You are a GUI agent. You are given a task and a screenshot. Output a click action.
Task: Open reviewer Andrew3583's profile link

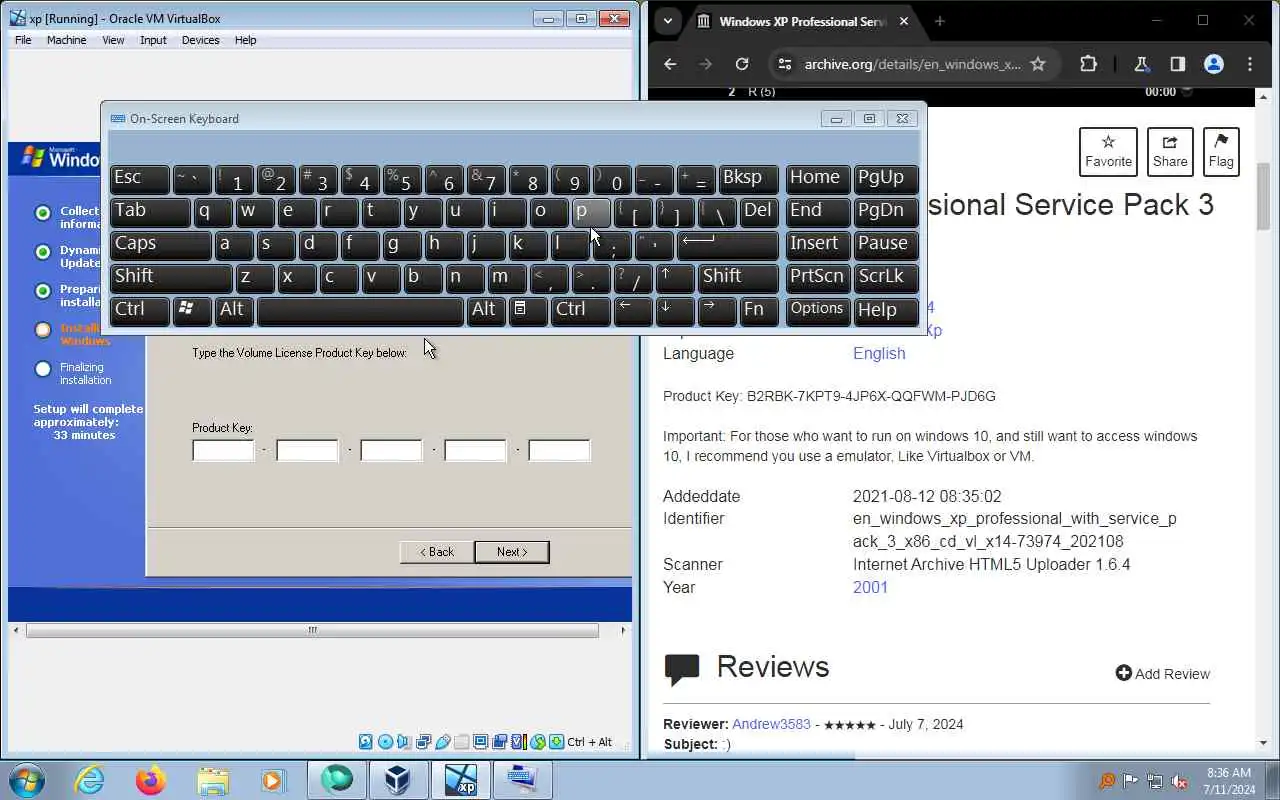pyautogui.click(x=771, y=724)
